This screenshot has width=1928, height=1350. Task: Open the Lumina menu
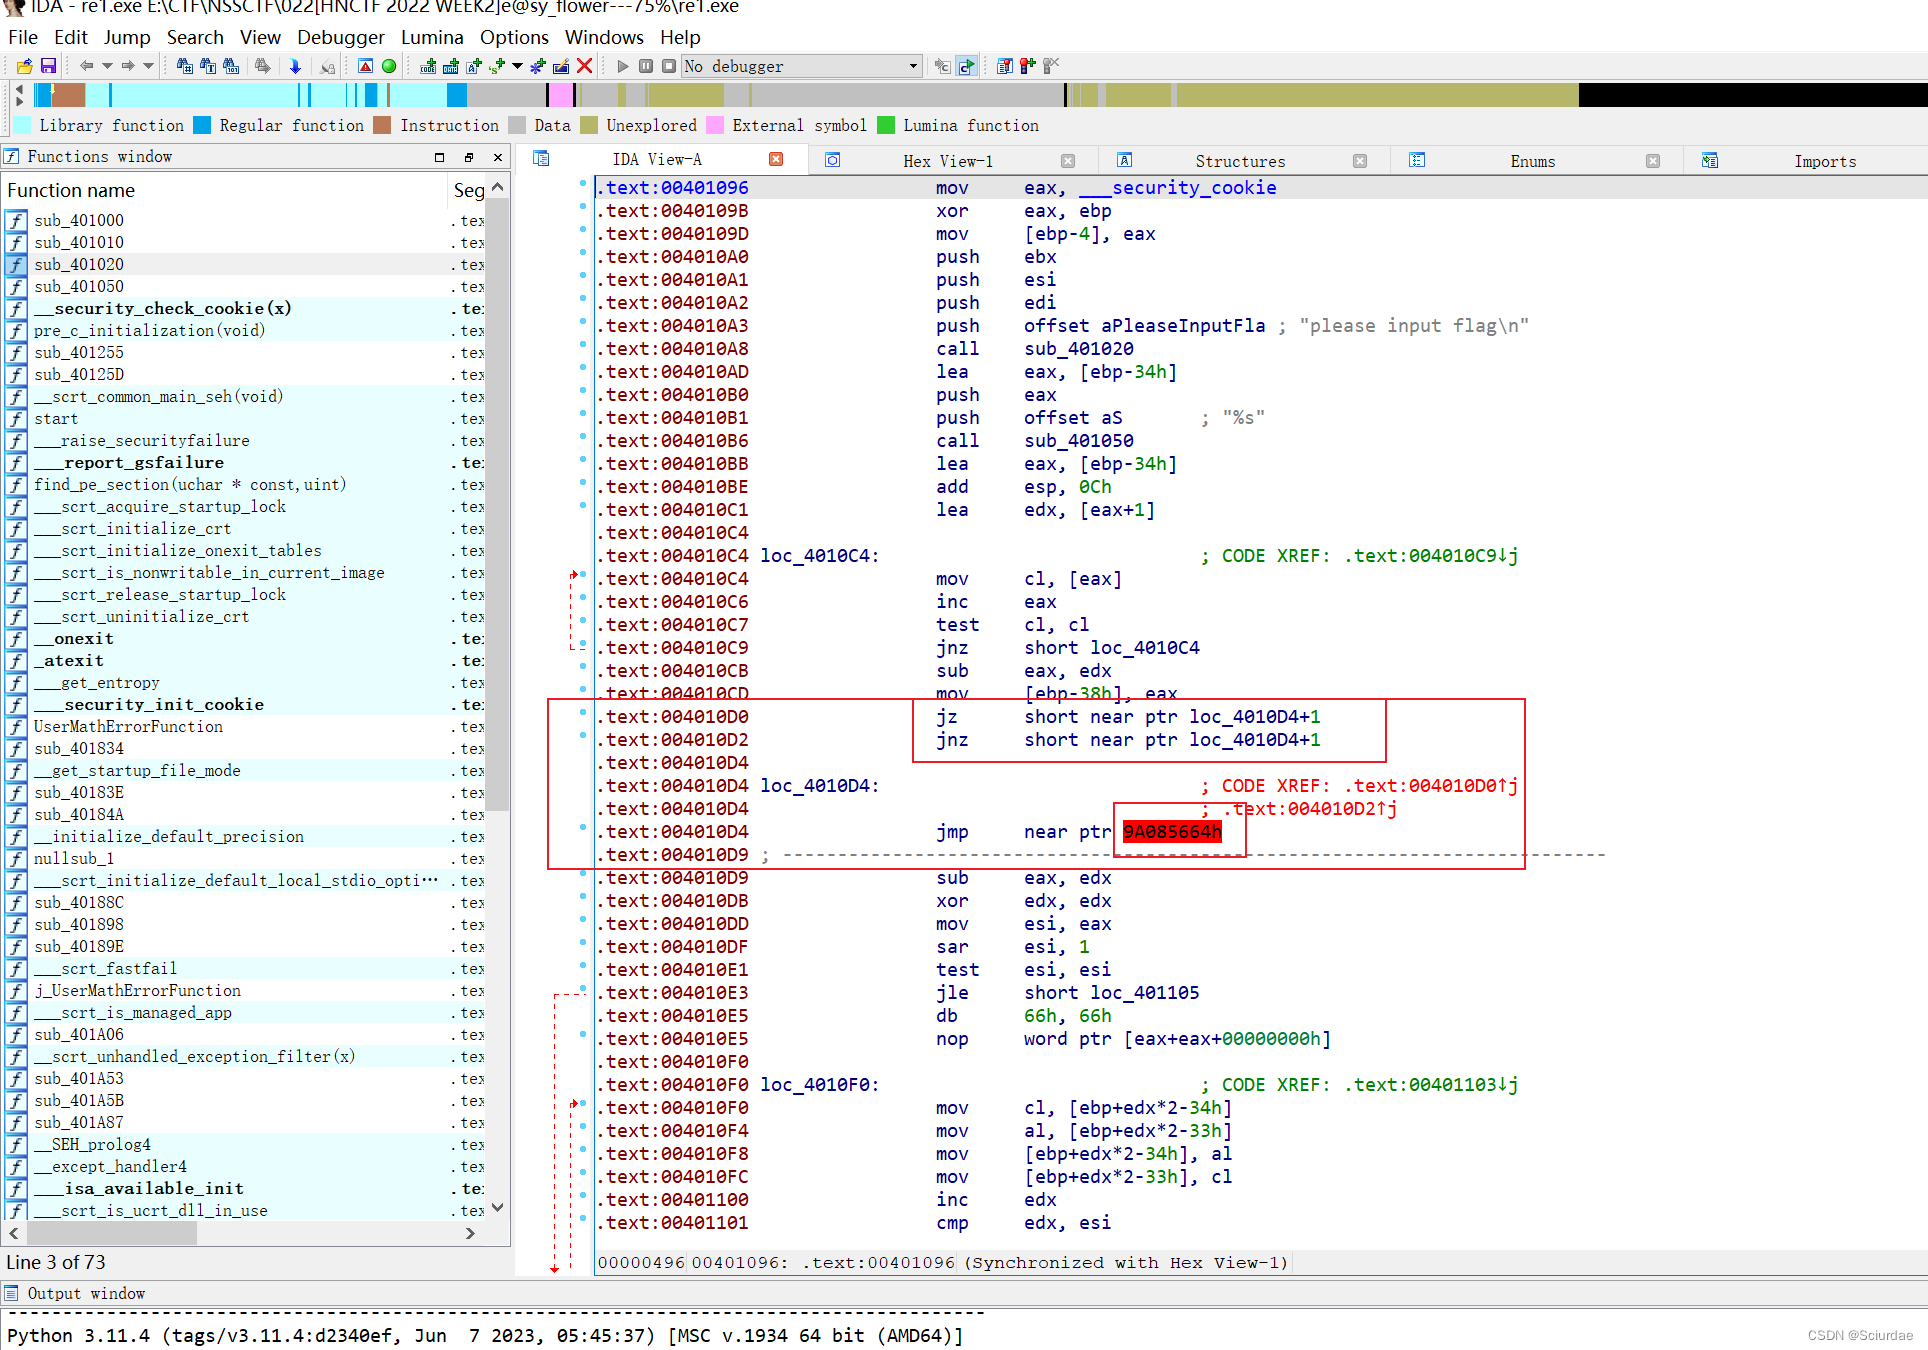point(432,37)
